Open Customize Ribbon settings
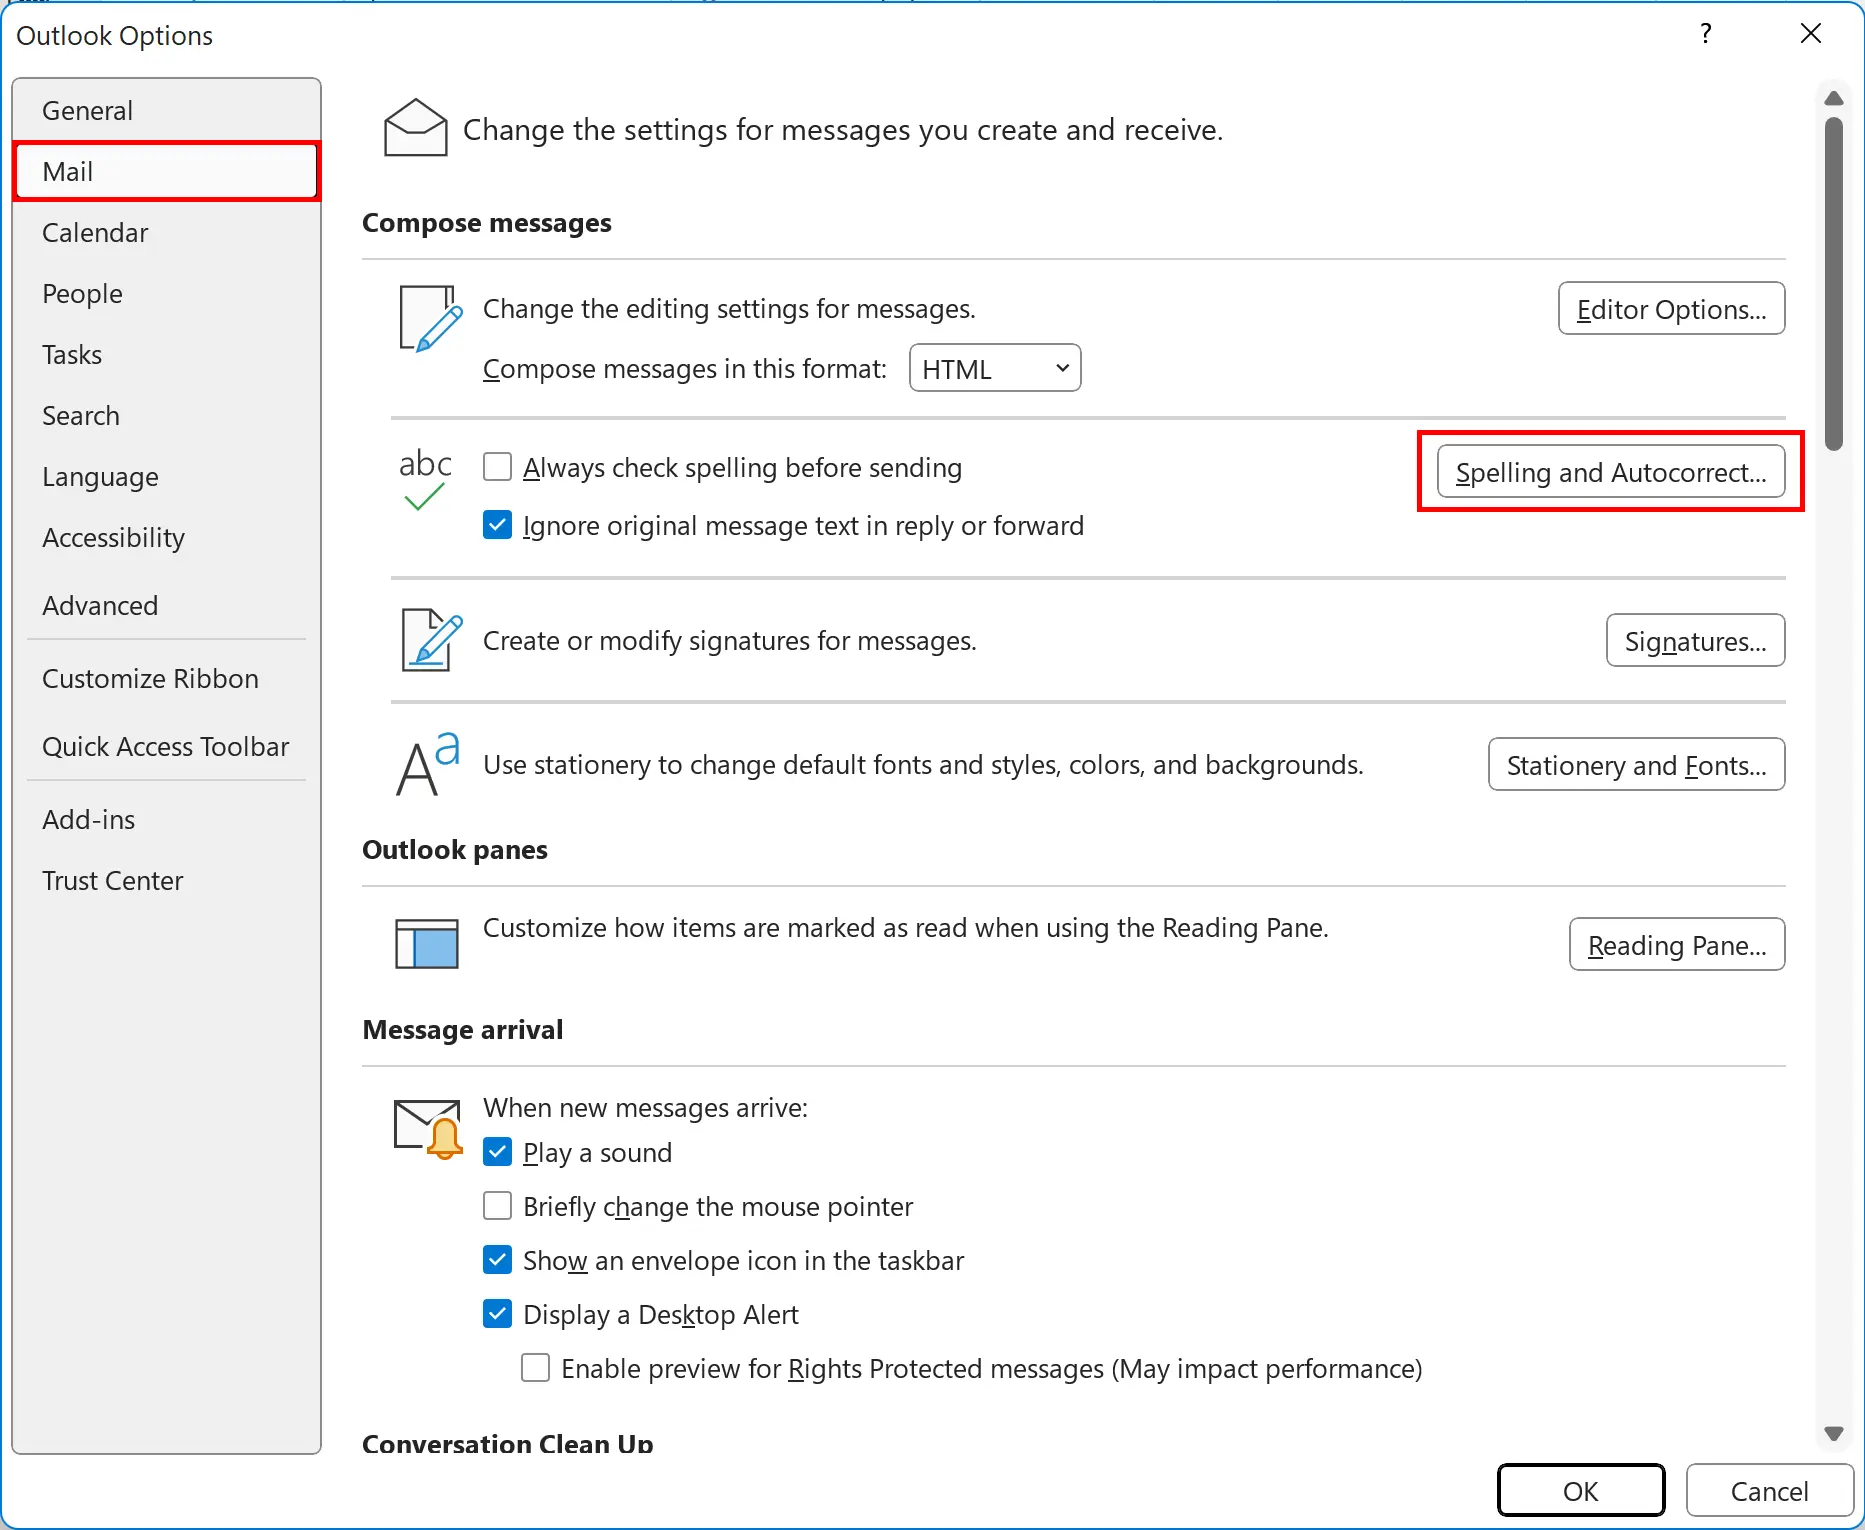1865x1530 pixels. point(166,678)
